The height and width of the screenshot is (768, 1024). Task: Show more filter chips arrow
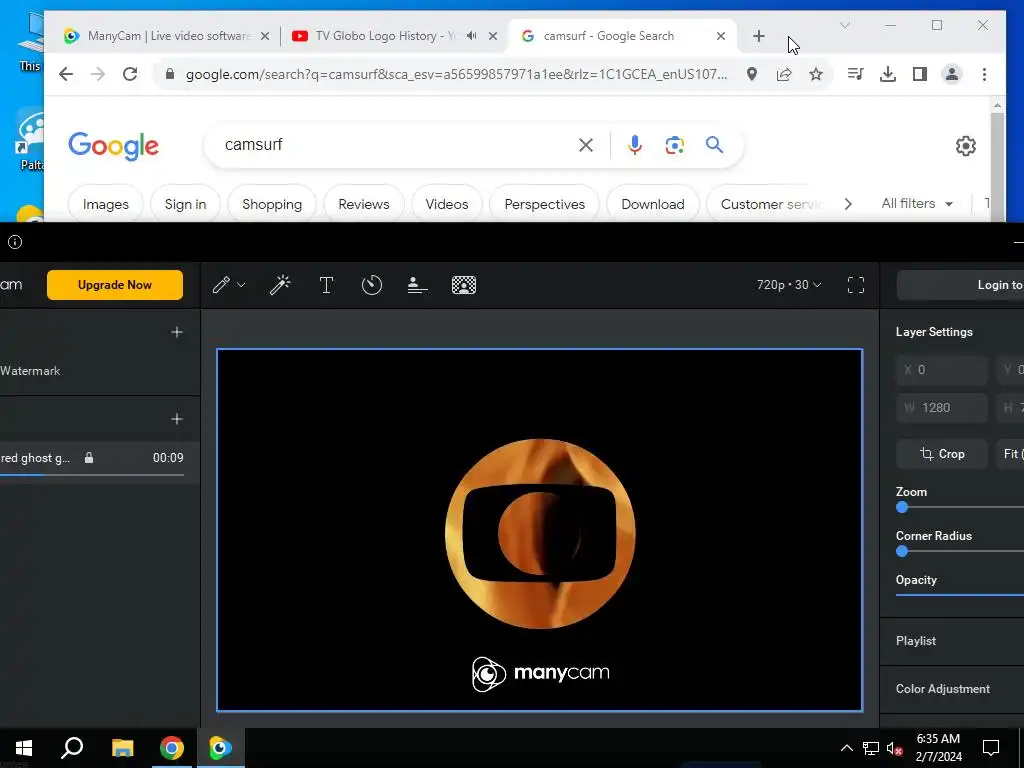click(848, 204)
